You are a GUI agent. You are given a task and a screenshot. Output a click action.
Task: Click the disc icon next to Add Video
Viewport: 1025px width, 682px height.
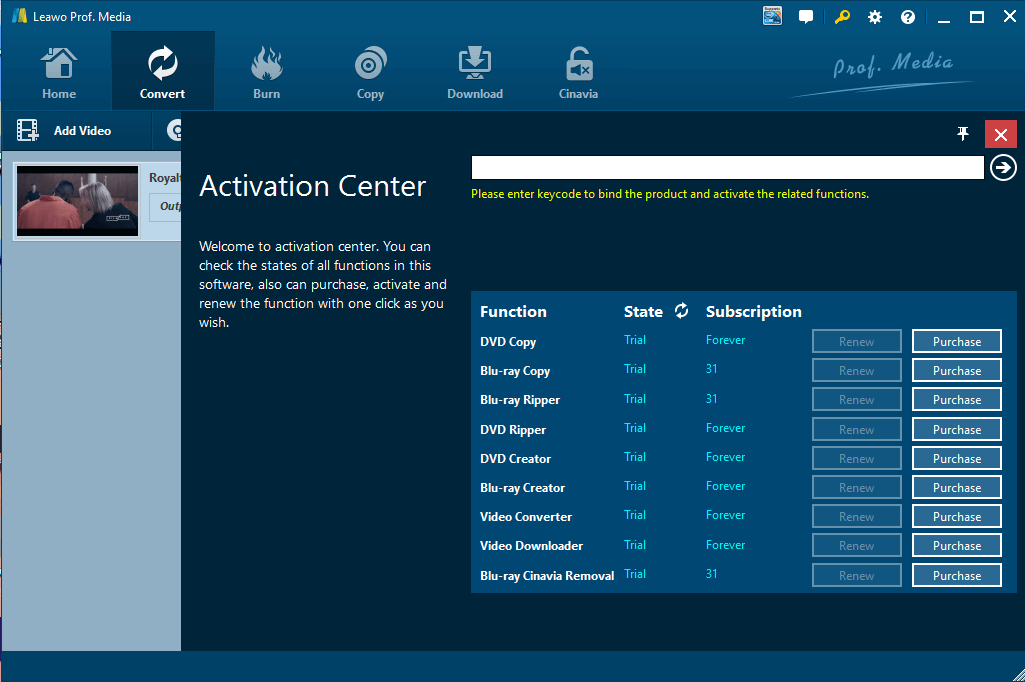173,130
